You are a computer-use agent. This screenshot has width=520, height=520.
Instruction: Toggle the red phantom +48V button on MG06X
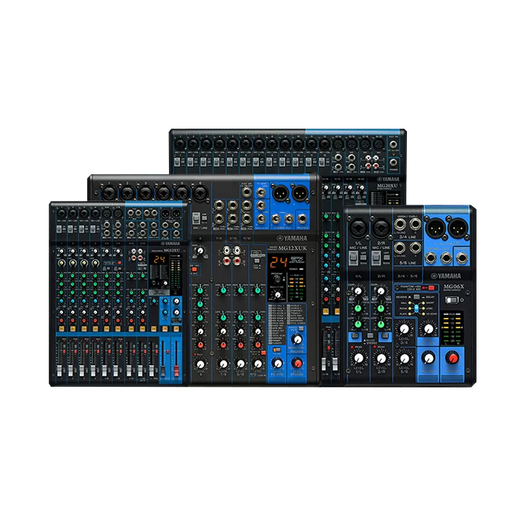coord(431,288)
